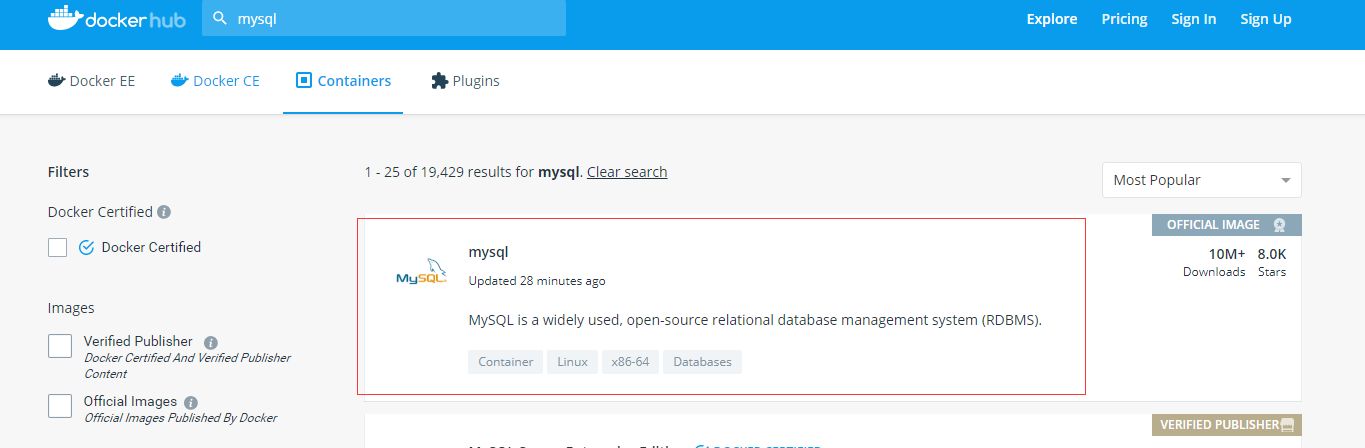
Task: Click the Official Images info icon
Action: tap(191, 402)
